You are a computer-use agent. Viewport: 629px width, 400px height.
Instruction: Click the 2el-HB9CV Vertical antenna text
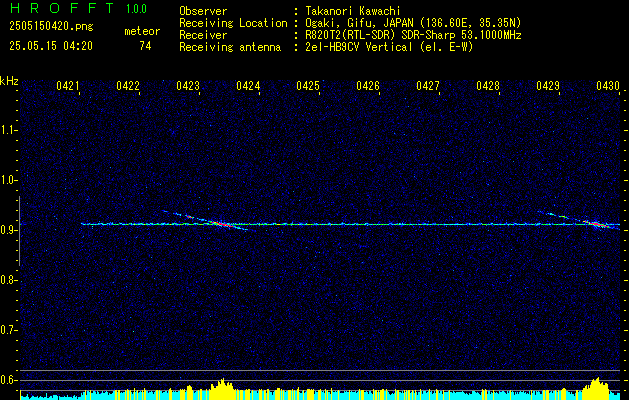(x=389, y=47)
